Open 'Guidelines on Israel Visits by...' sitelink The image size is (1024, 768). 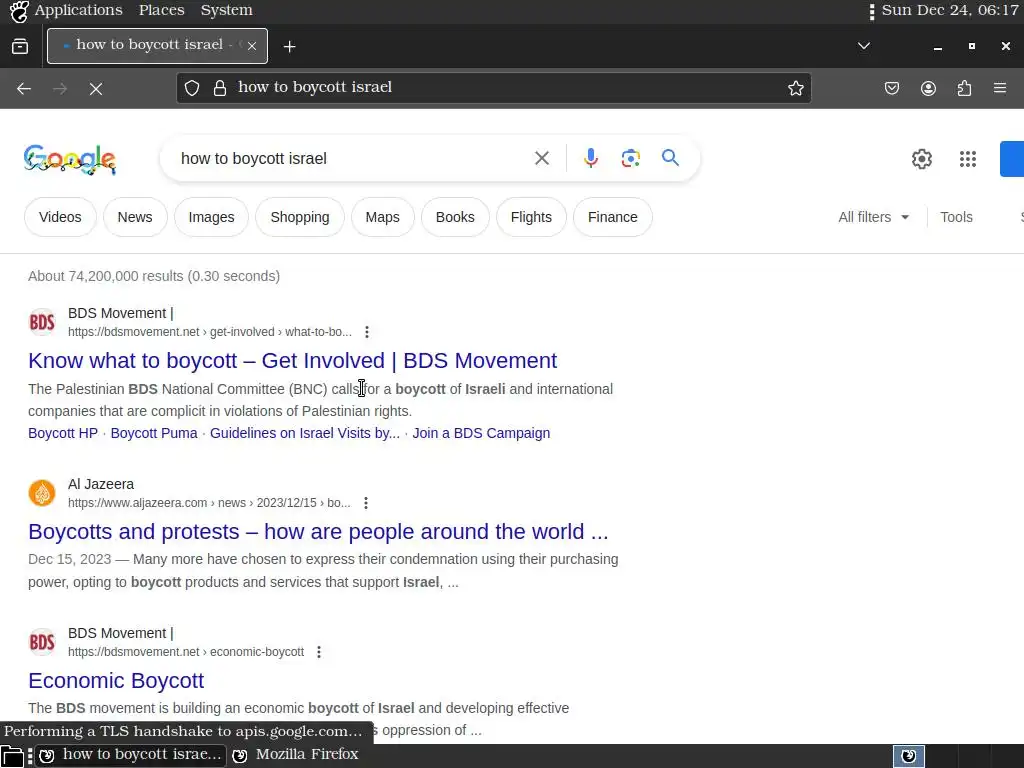coord(305,433)
